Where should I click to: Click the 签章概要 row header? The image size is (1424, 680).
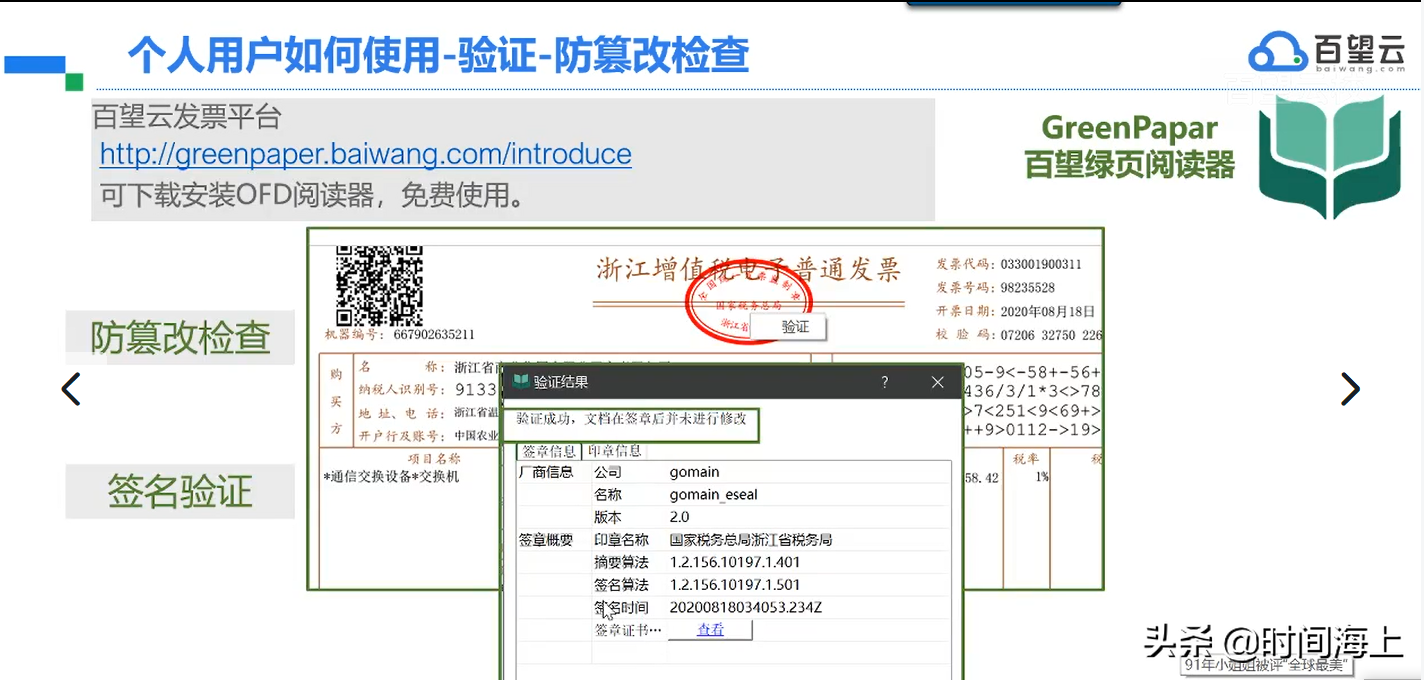pos(546,540)
